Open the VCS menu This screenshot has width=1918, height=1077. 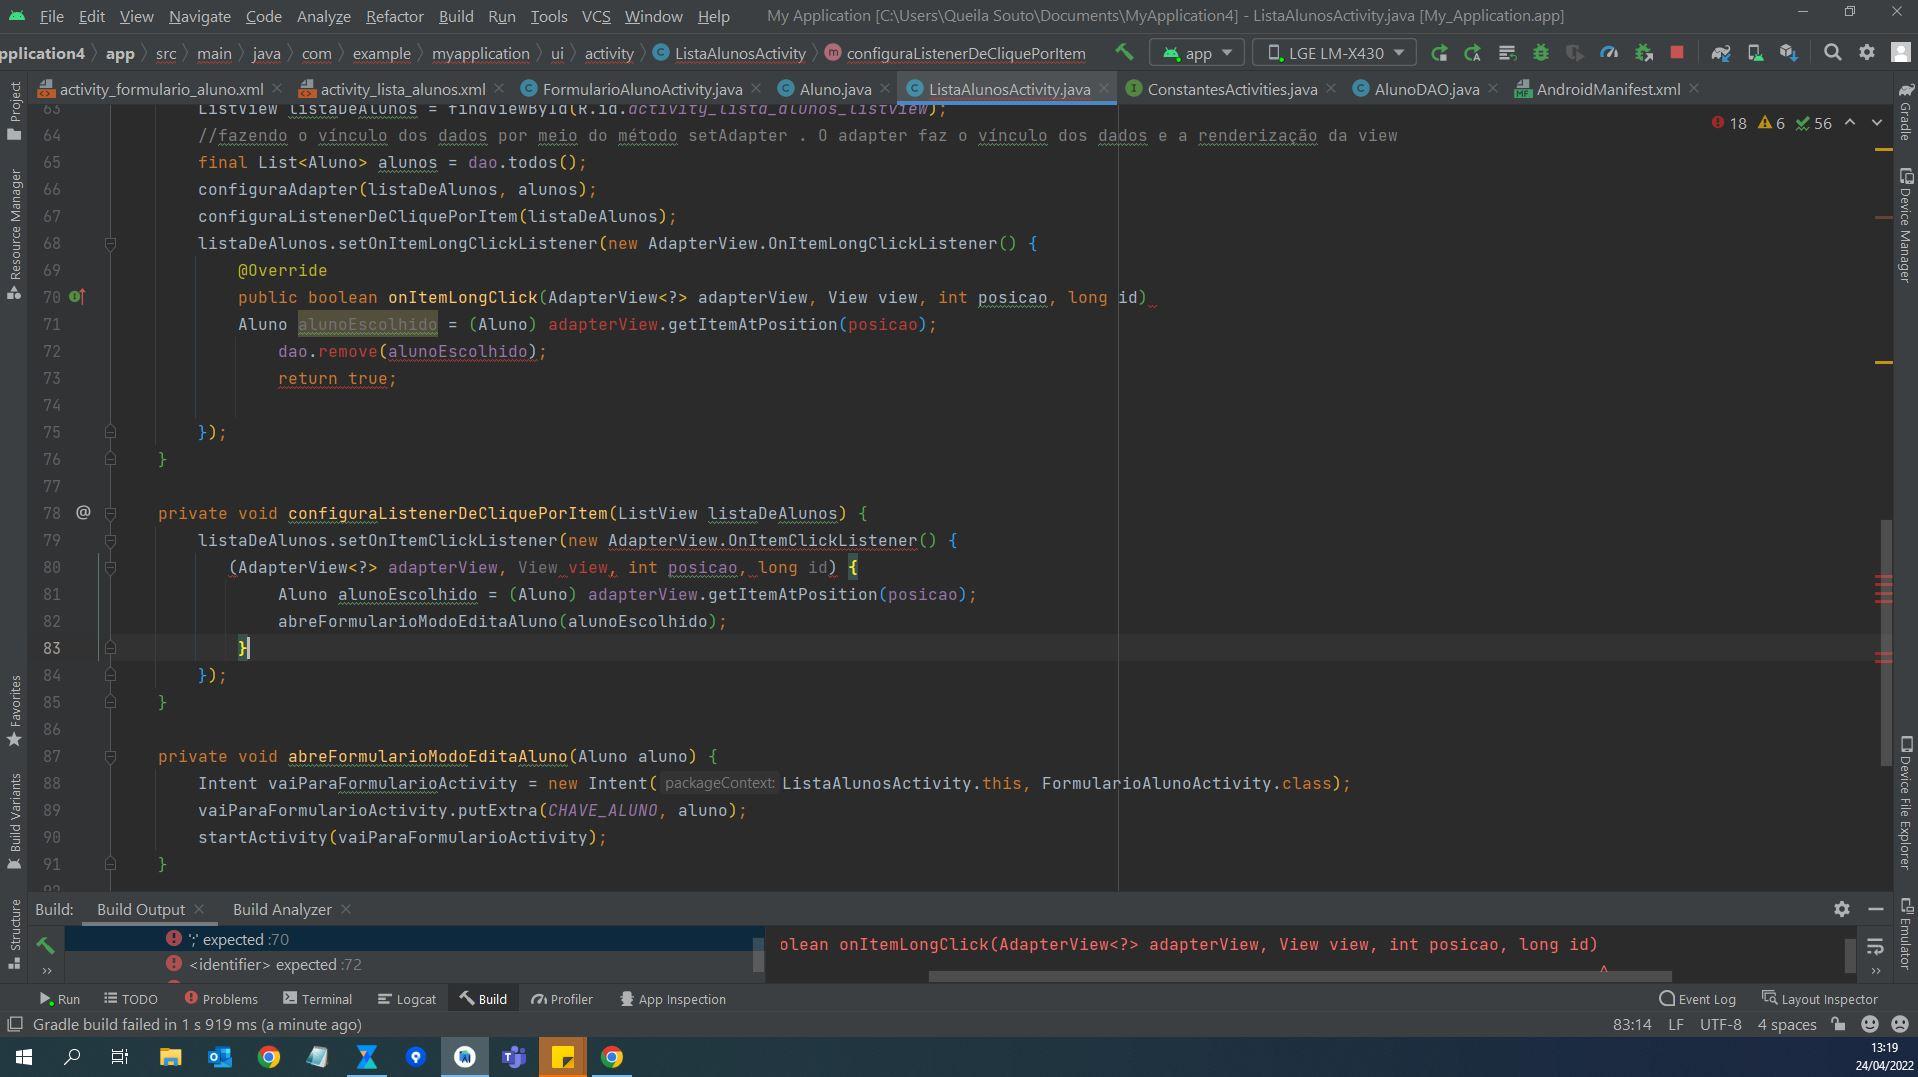tap(595, 16)
